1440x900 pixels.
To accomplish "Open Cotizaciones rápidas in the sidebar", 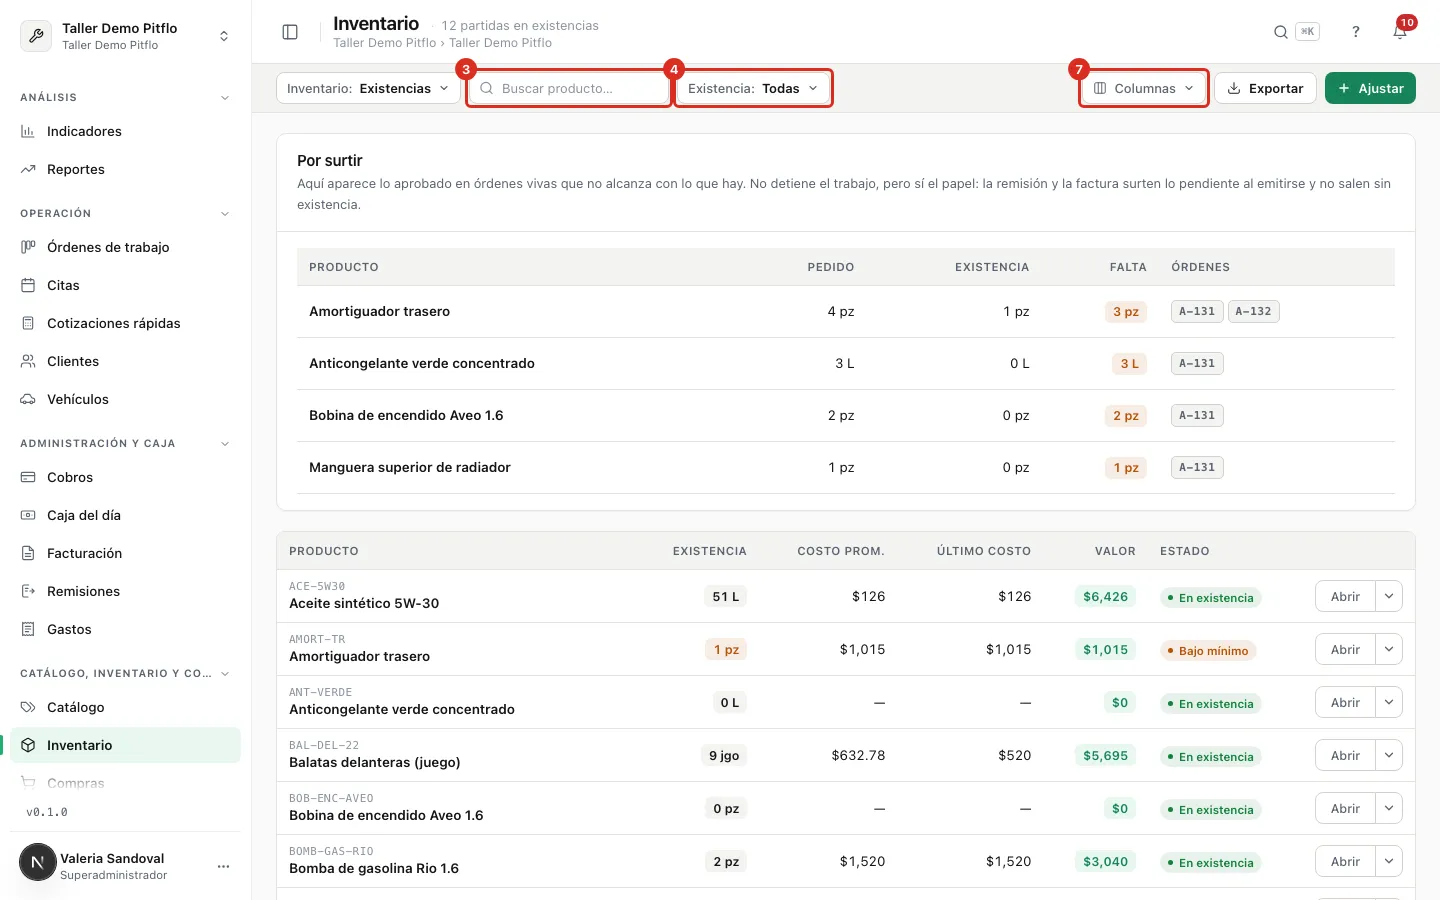I will (125, 323).
